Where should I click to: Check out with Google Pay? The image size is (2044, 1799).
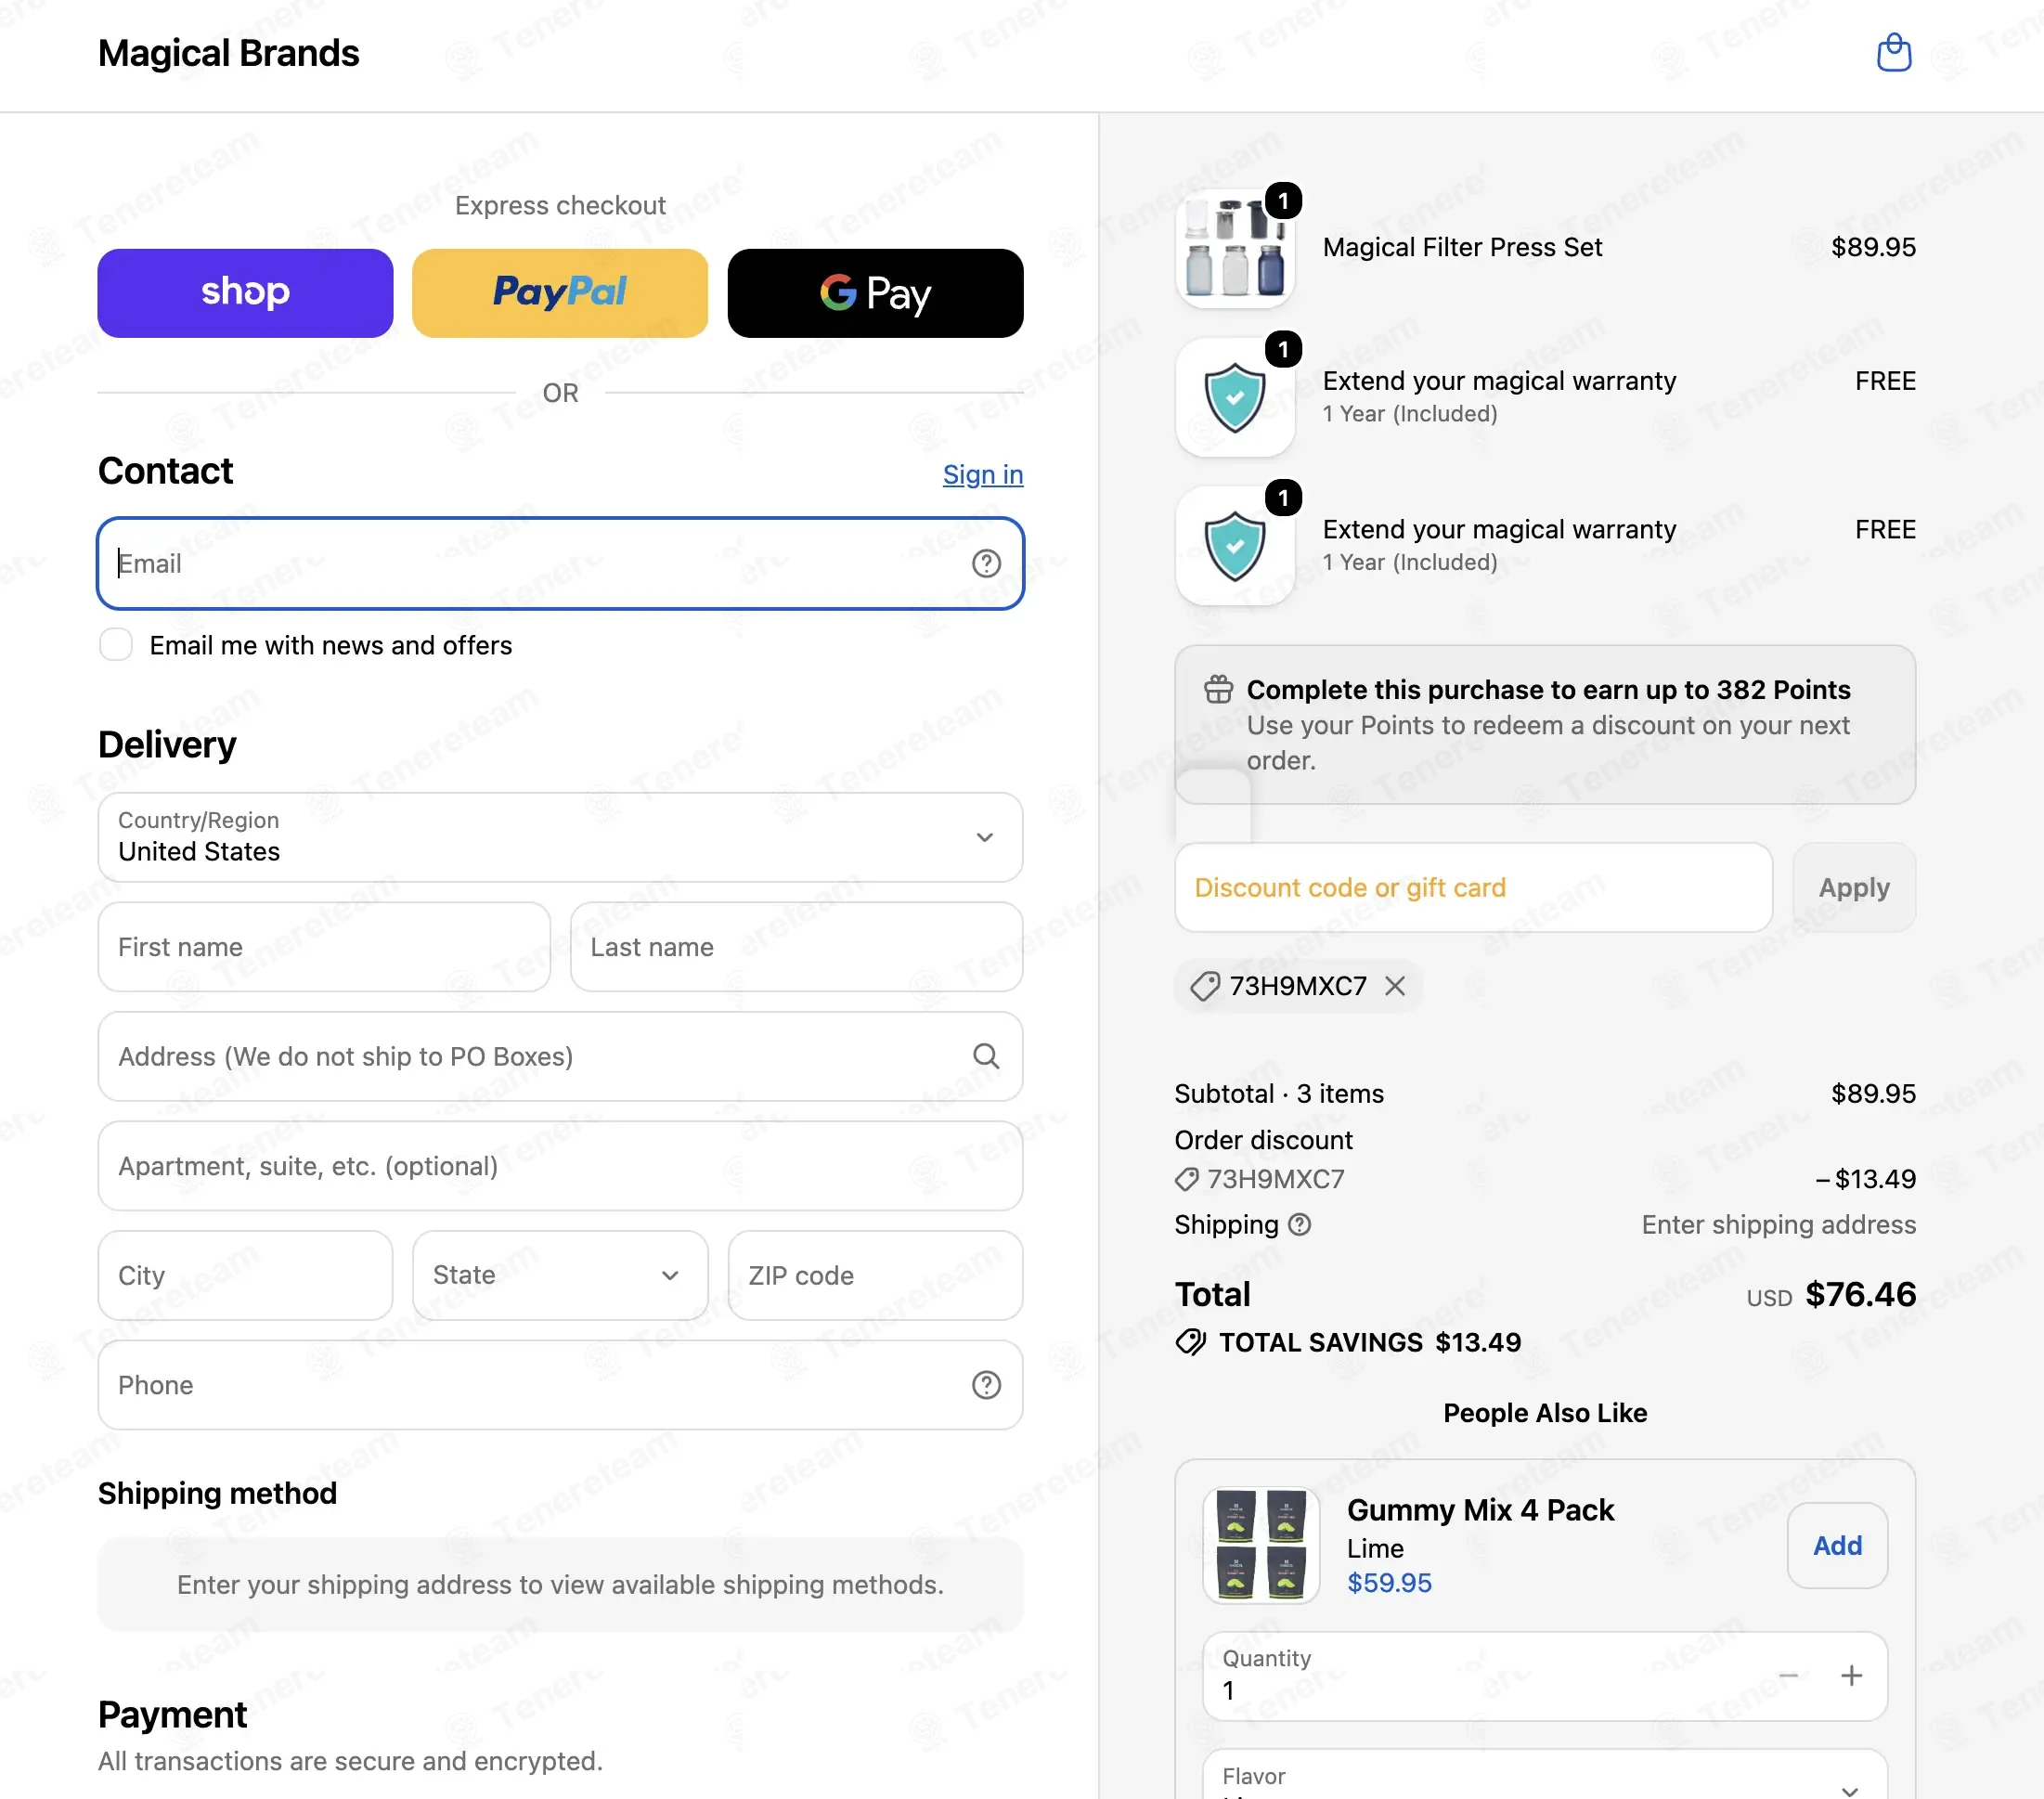point(875,293)
